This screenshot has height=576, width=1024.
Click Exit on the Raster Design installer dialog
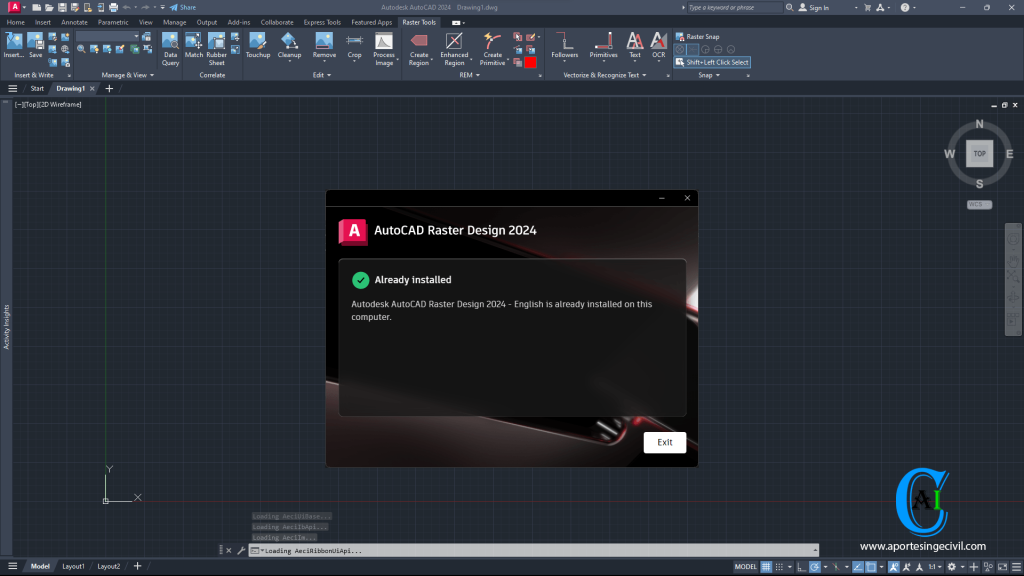(x=664, y=442)
